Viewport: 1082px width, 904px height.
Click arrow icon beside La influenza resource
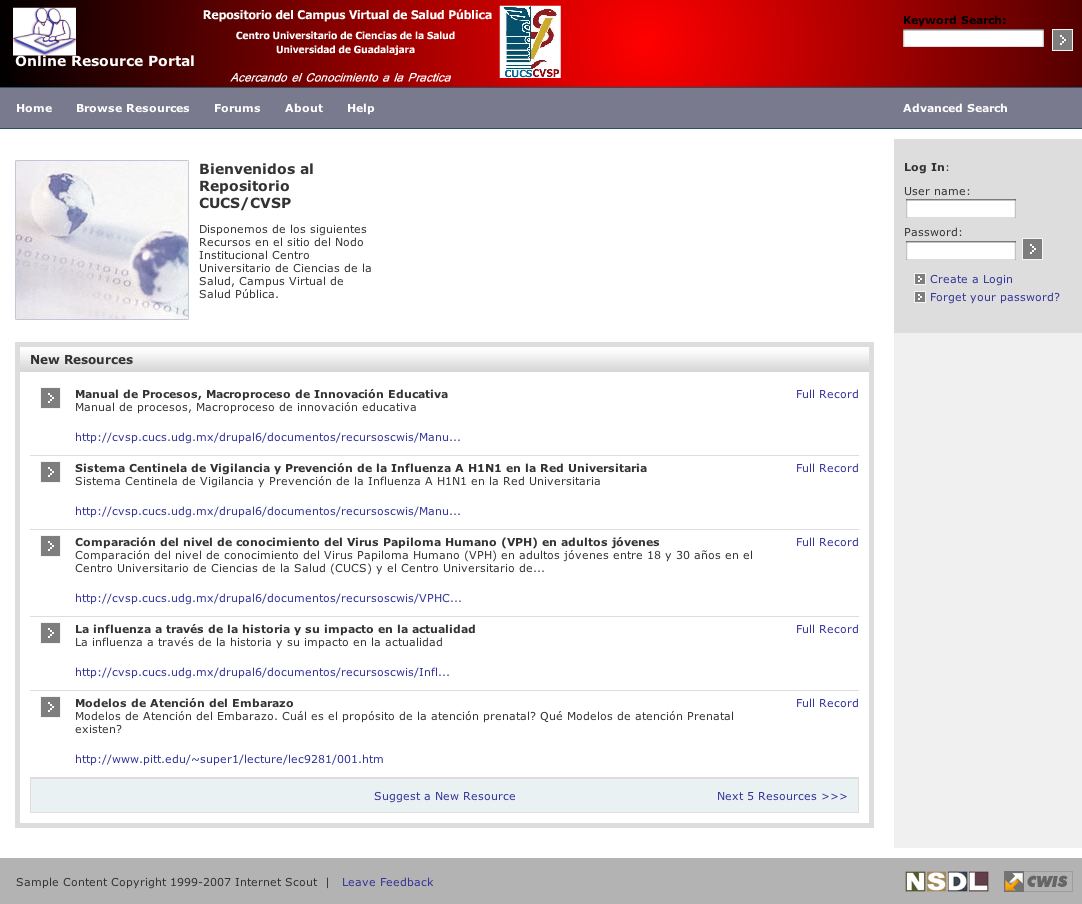pyautogui.click(x=51, y=633)
